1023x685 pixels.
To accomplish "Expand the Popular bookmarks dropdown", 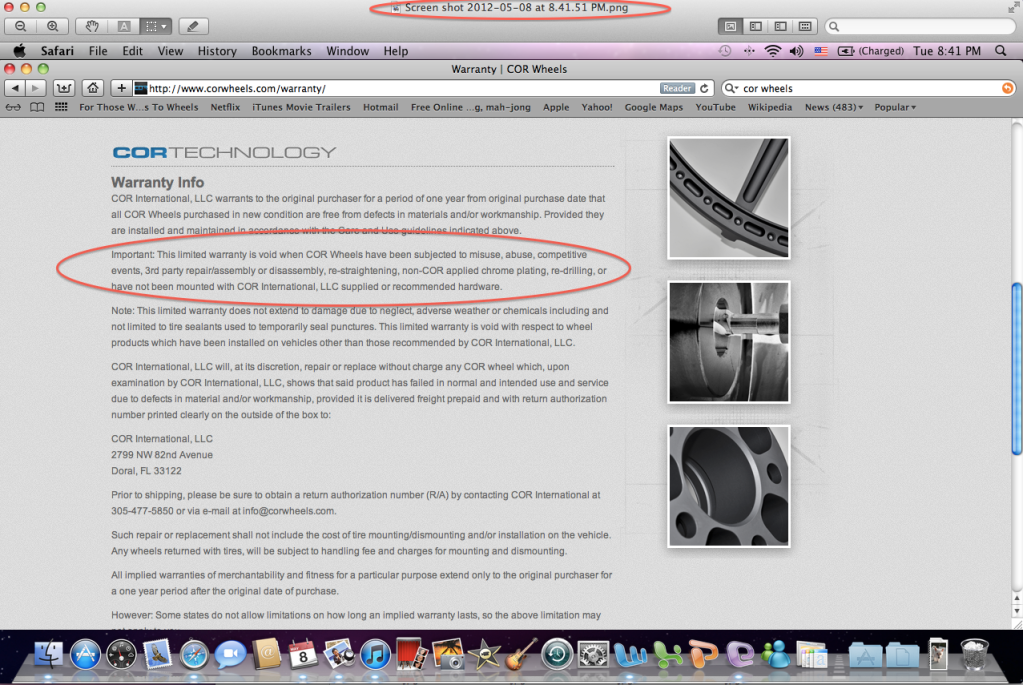I will point(895,107).
